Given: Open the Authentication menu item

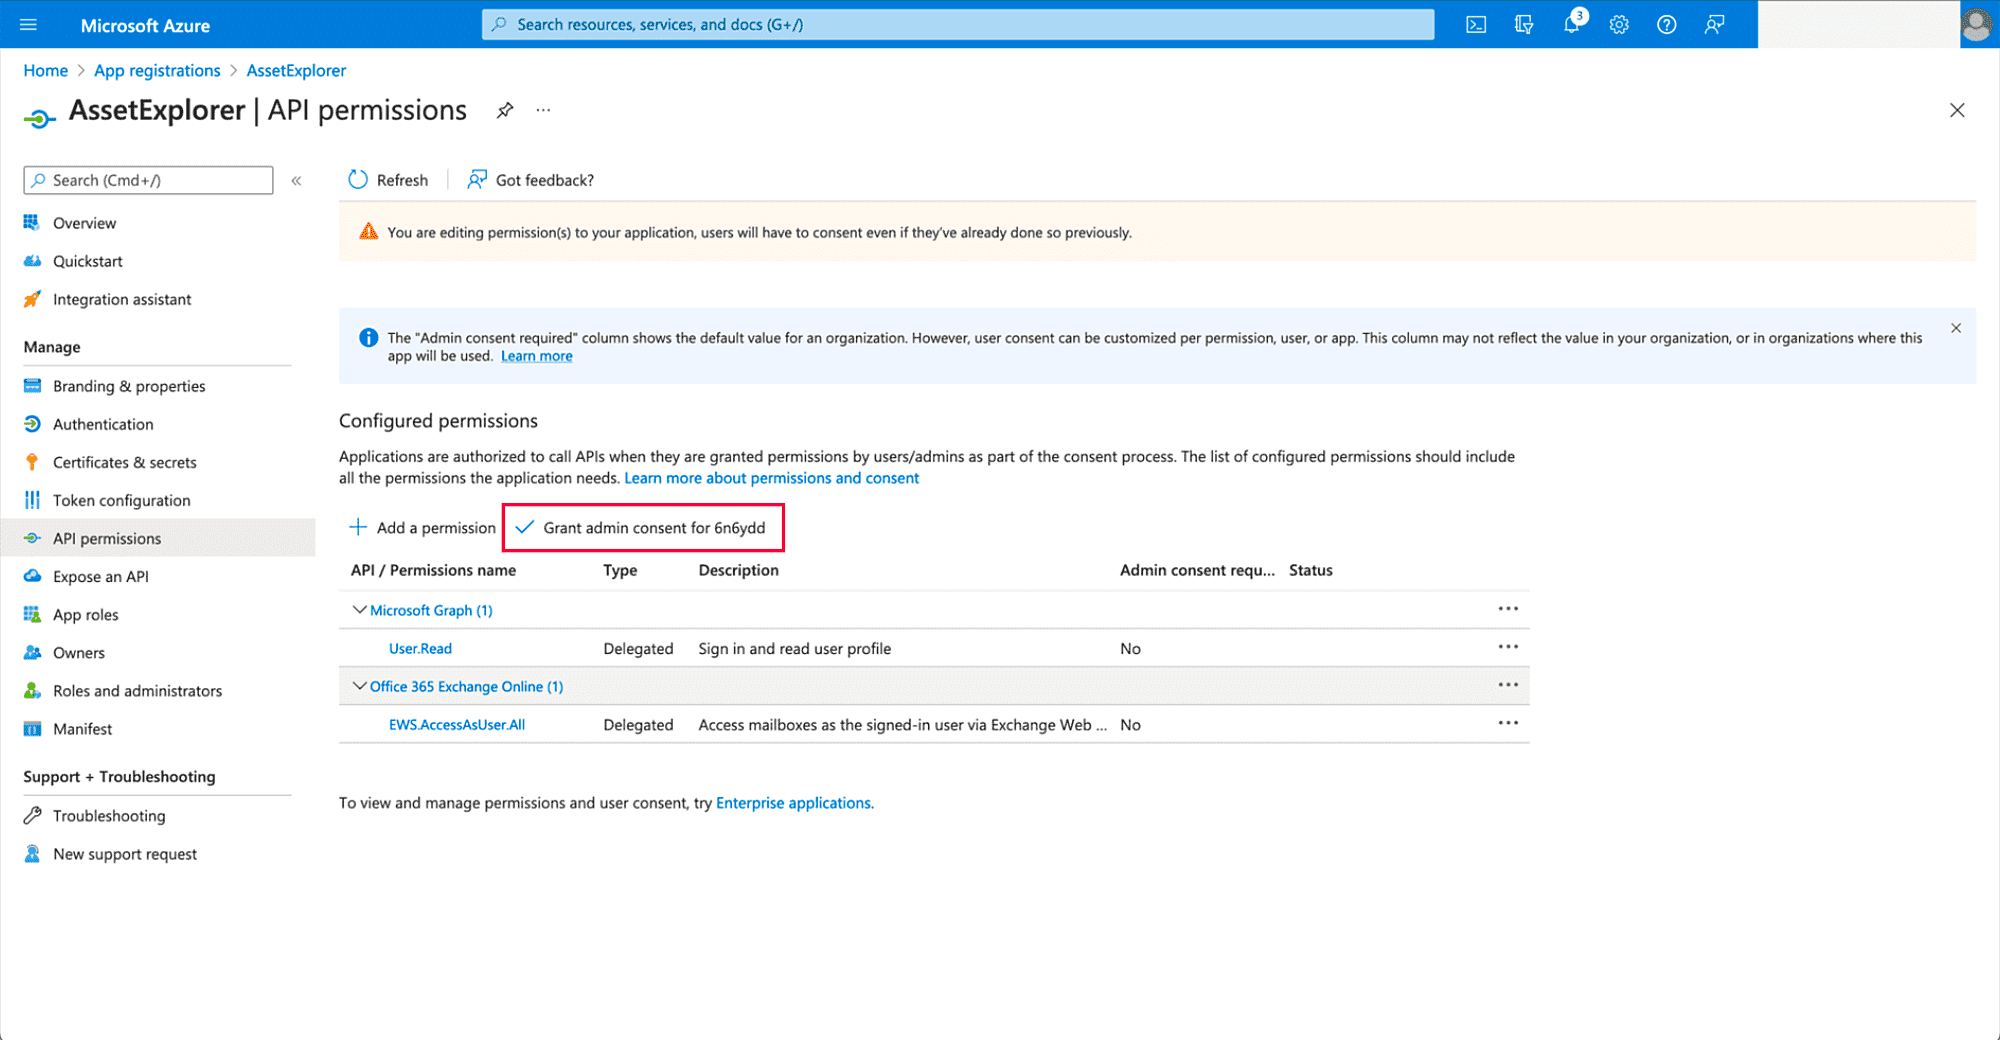Looking at the screenshot, I should pos(103,424).
